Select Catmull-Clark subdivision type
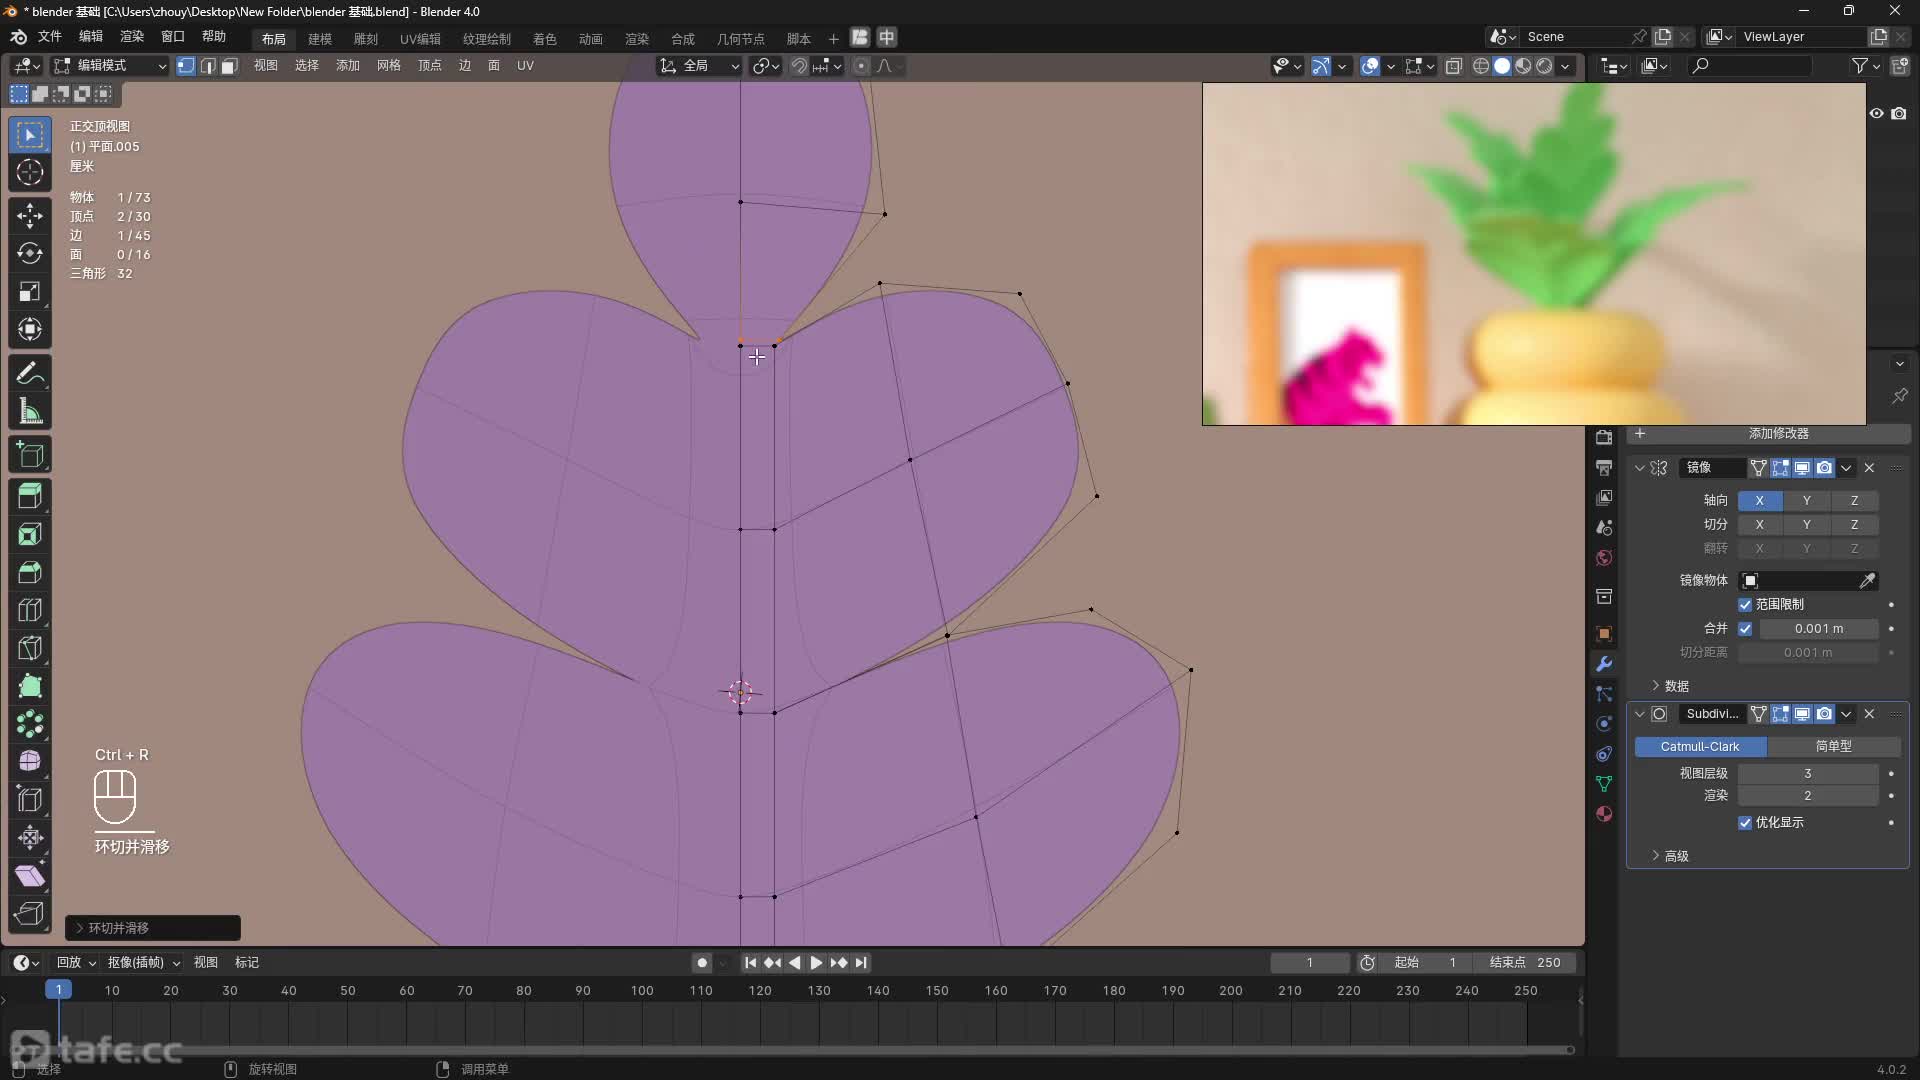 click(1700, 747)
